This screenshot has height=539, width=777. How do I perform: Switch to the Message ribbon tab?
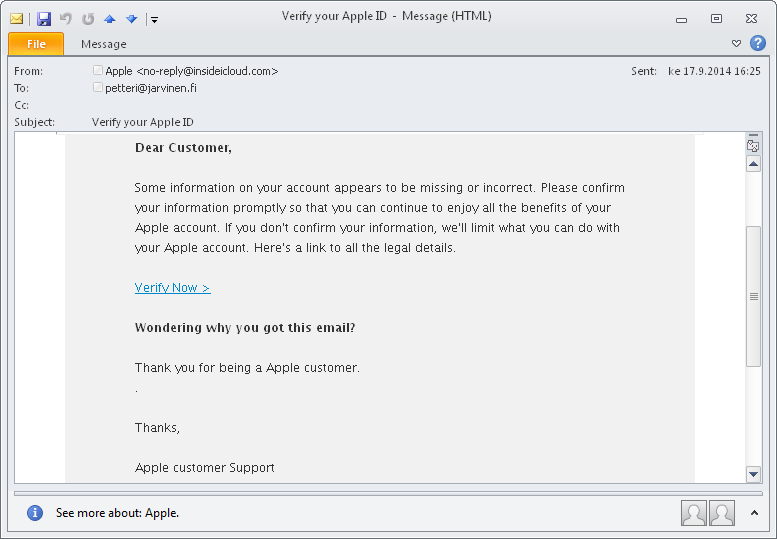point(104,44)
